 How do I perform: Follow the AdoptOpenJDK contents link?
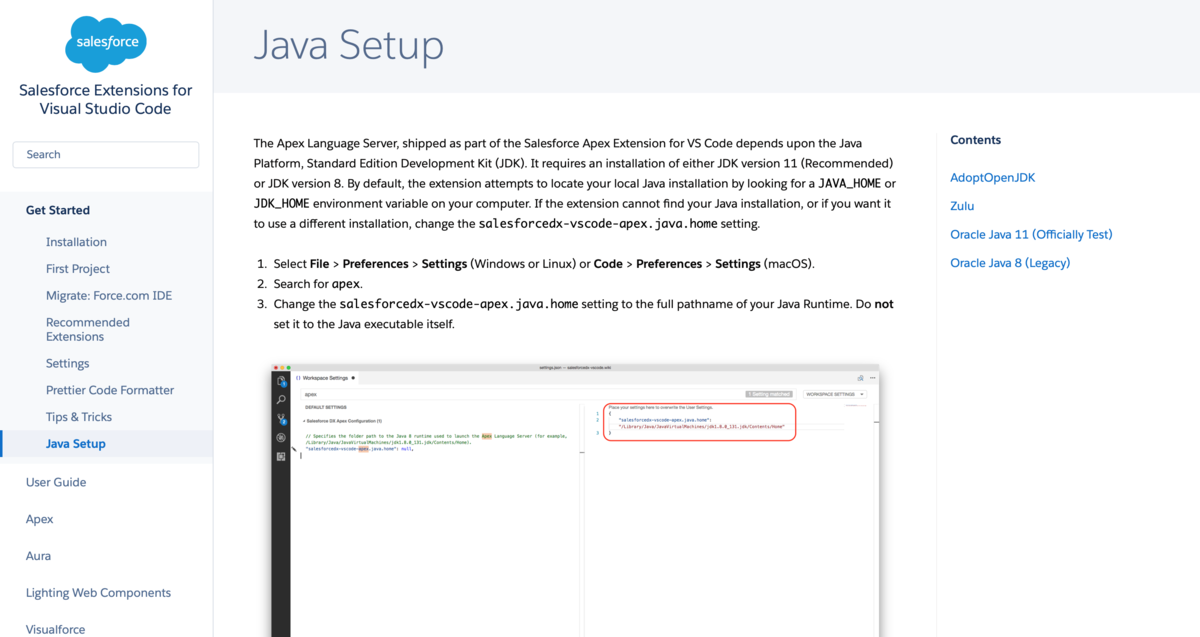click(992, 177)
